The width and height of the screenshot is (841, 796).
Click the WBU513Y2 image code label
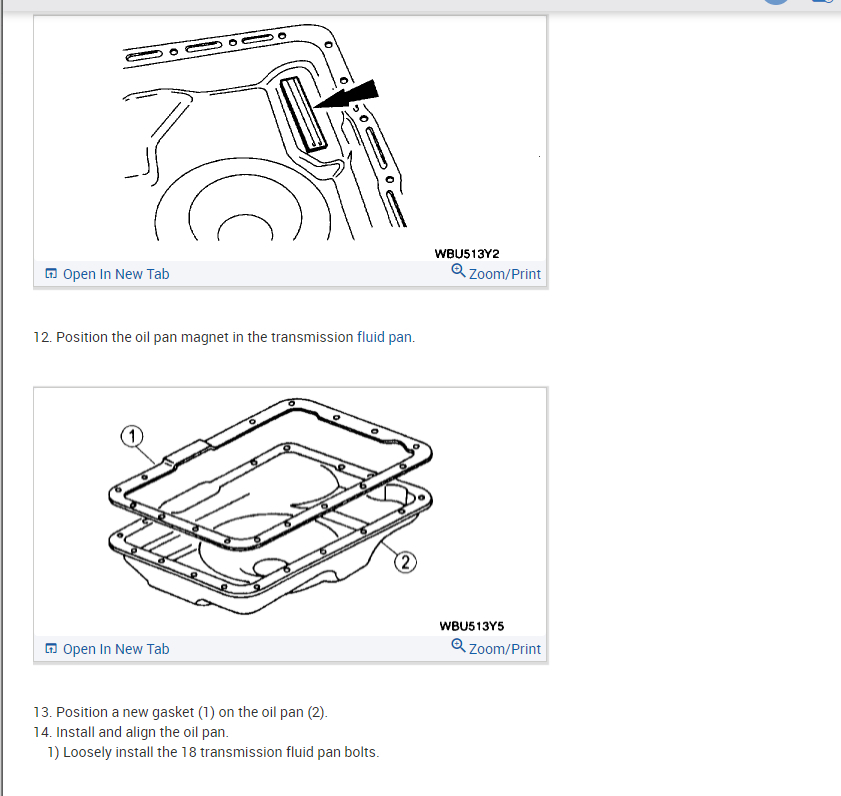coord(467,254)
